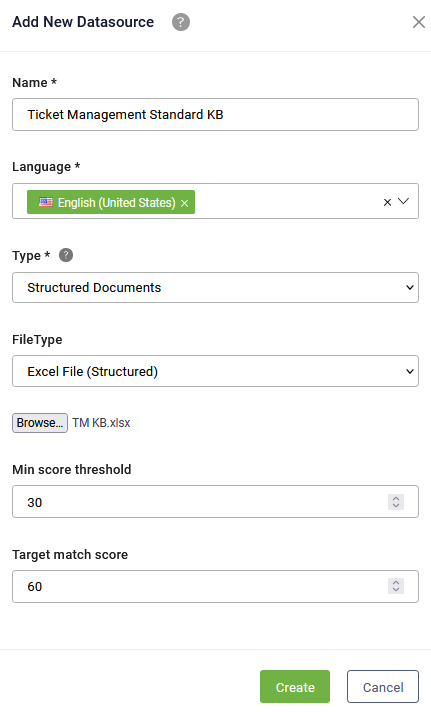Increase Target match score with up arrow
The width and height of the screenshot is (431, 713).
click(x=396, y=582)
